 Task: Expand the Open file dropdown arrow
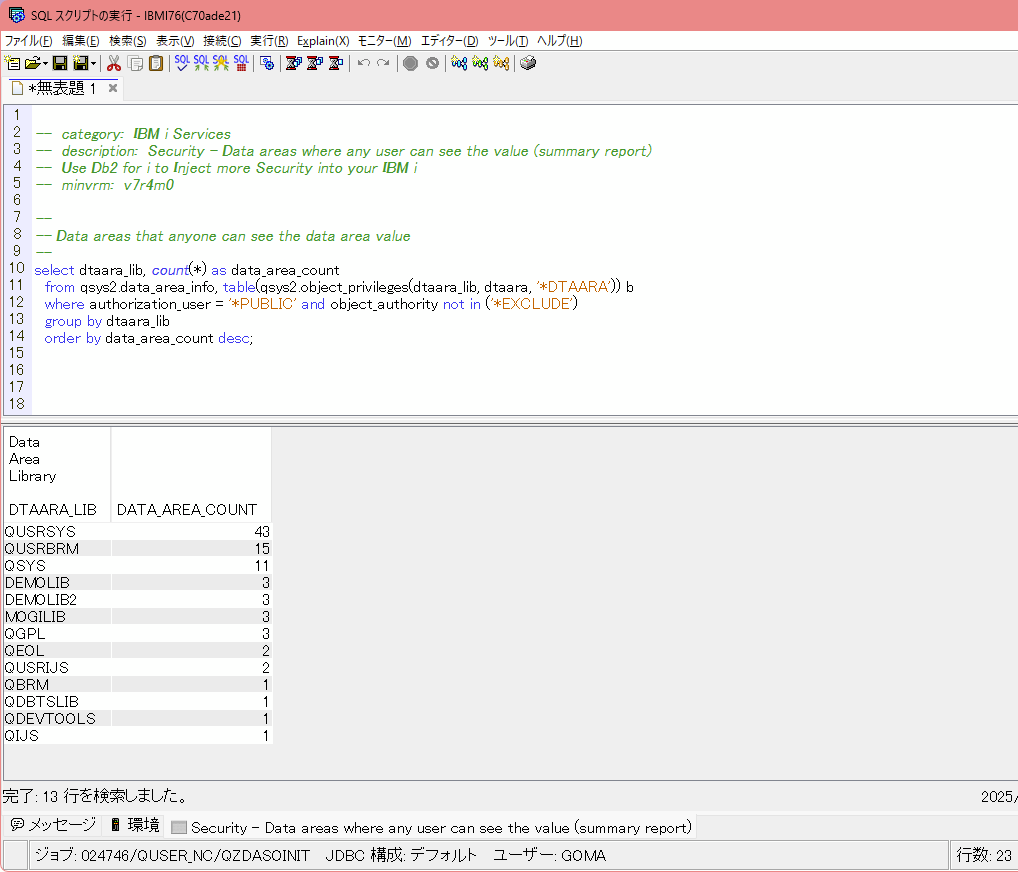[x=45, y=63]
